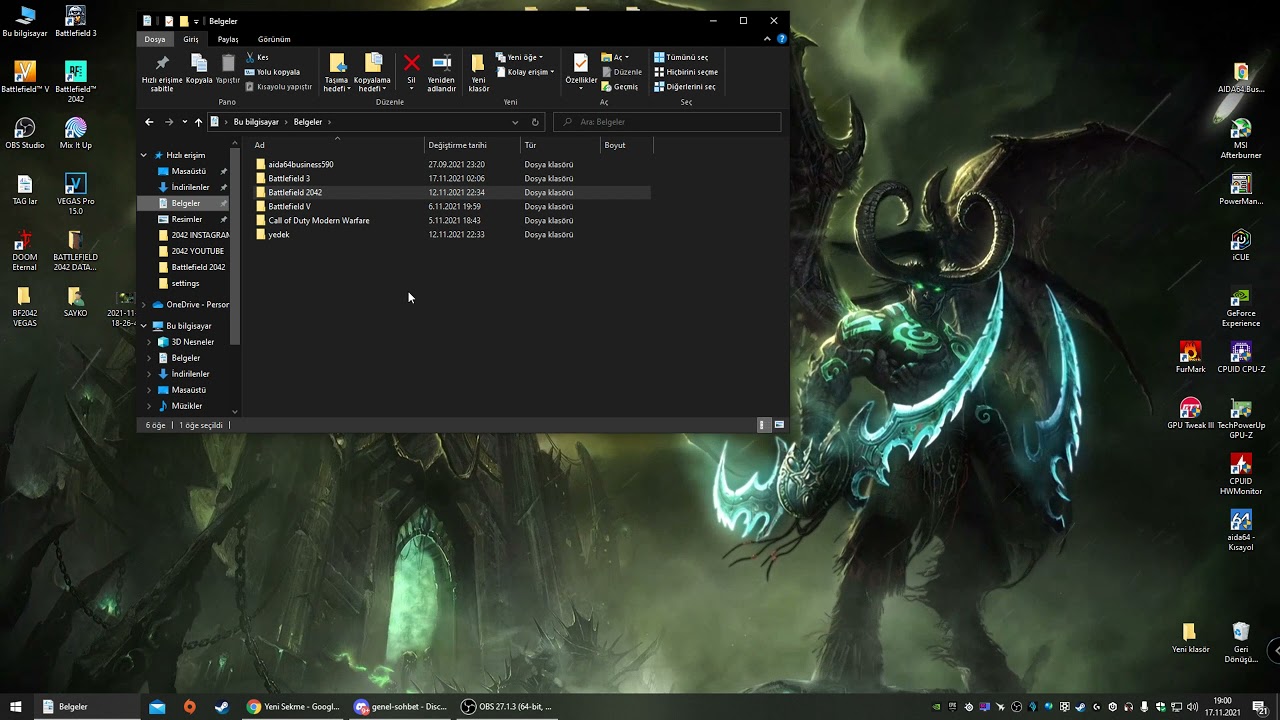Click Tümünü seç to select all
The width and height of the screenshot is (1280, 720).
click(681, 58)
